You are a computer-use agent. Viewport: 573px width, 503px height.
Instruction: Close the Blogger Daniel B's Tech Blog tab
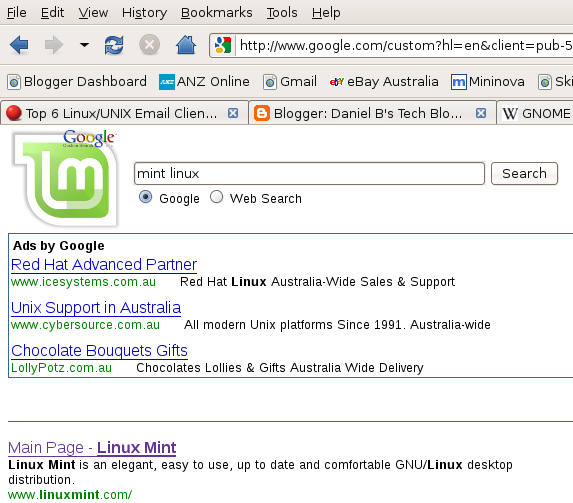pyautogui.click(x=481, y=113)
